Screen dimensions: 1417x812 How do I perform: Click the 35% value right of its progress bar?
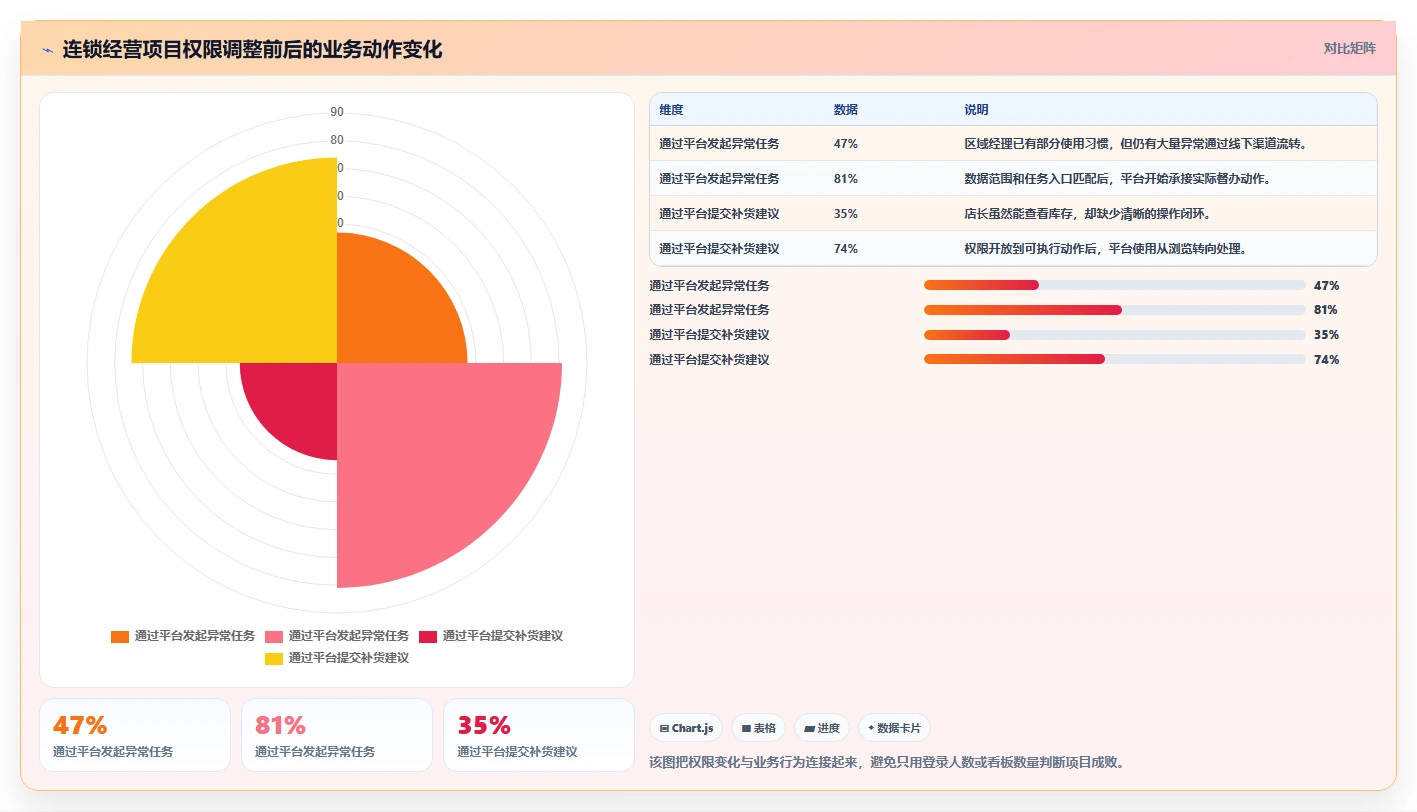click(1326, 335)
